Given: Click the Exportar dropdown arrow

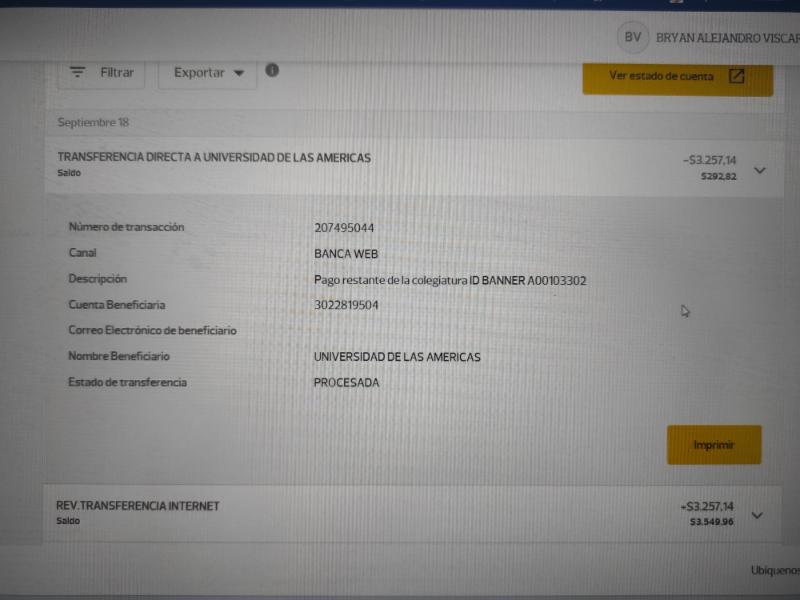Looking at the screenshot, I should pos(239,73).
